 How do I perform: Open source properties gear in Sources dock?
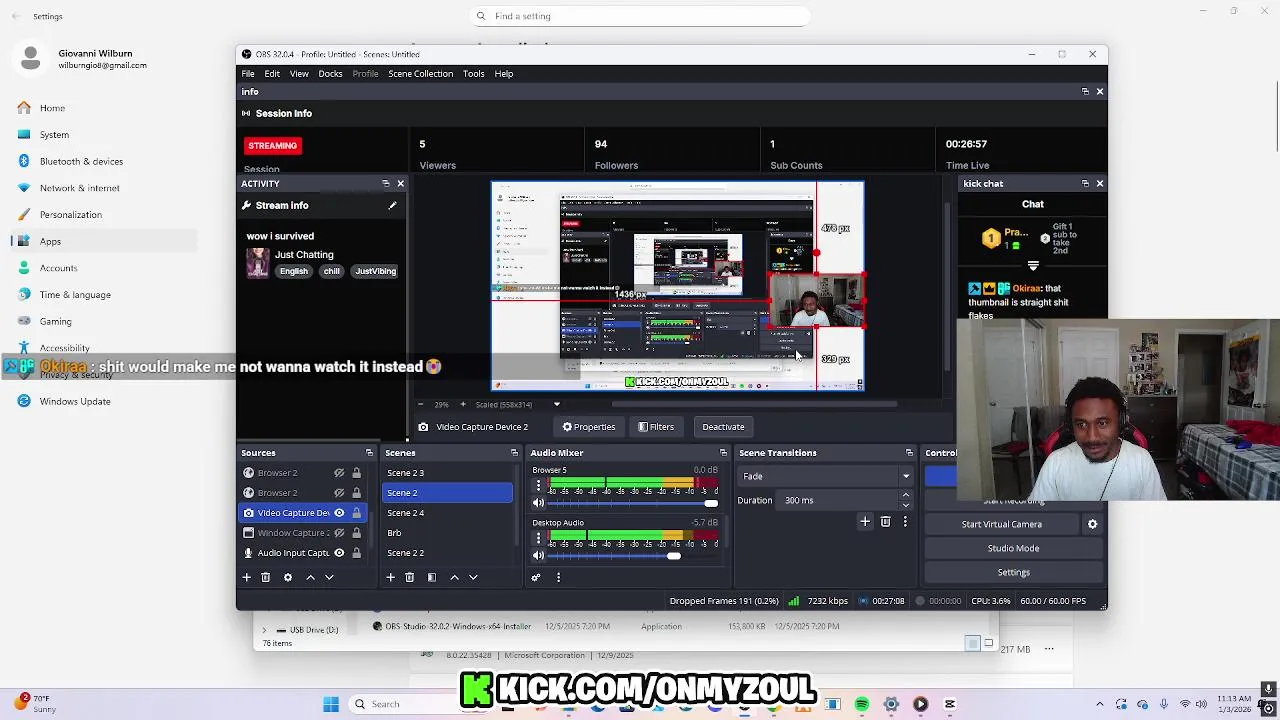(288, 577)
